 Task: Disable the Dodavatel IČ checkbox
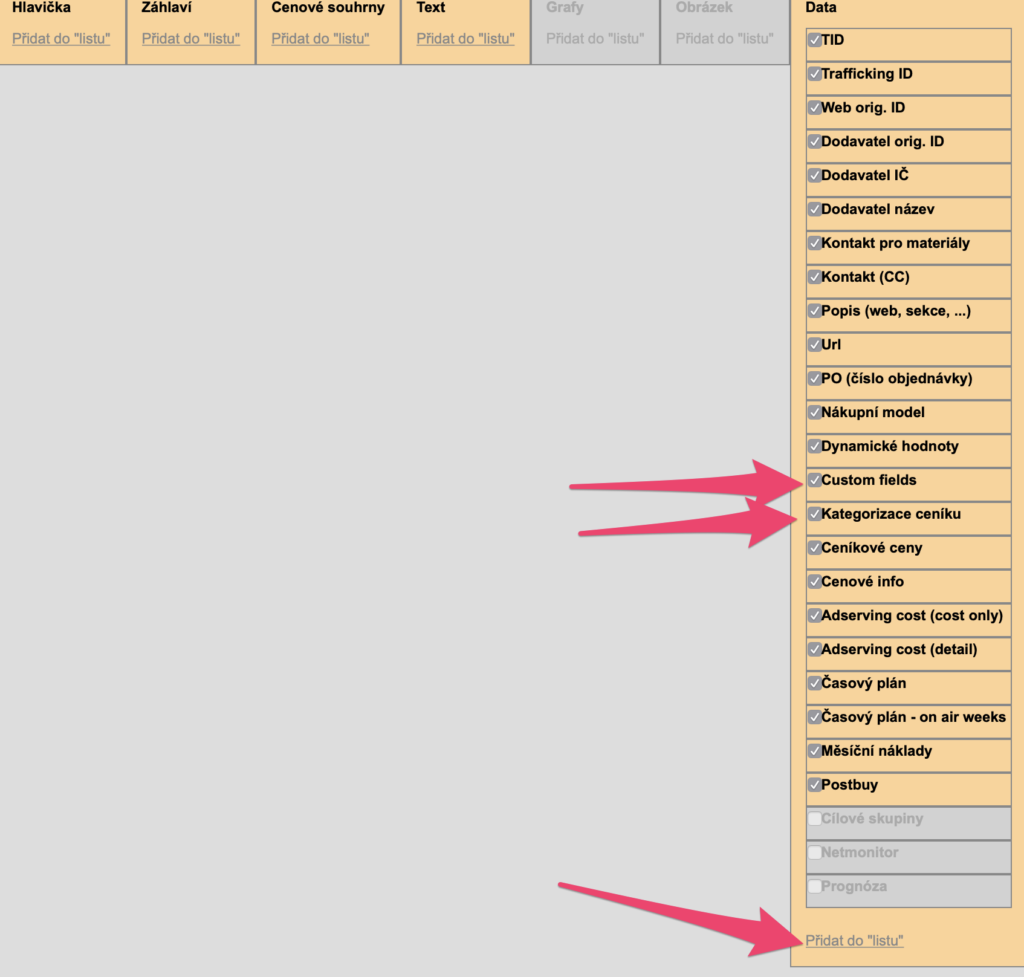pos(814,176)
